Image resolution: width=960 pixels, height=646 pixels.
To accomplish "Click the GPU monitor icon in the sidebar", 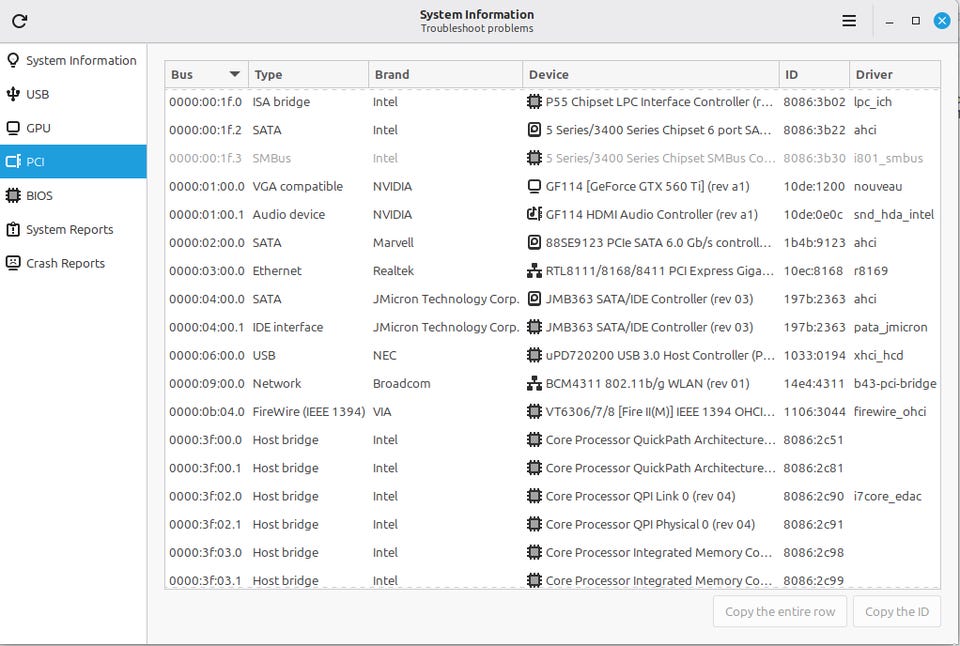I will click(x=13, y=128).
